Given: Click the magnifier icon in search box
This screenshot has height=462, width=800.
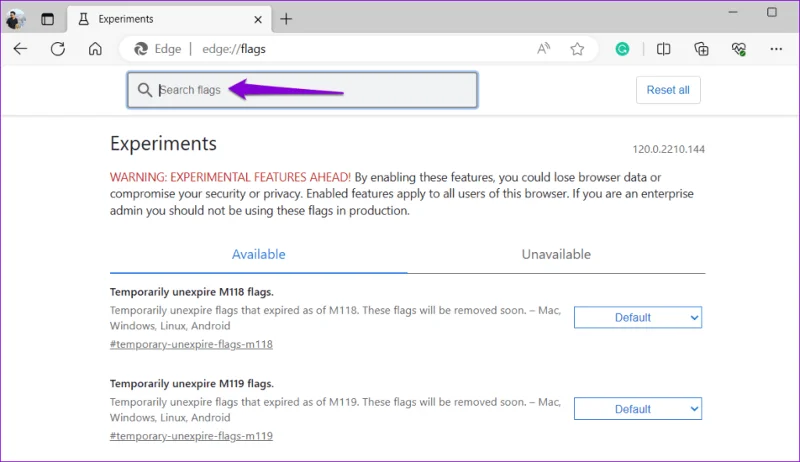Looking at the screenshot, I should (x=144, y=90).
